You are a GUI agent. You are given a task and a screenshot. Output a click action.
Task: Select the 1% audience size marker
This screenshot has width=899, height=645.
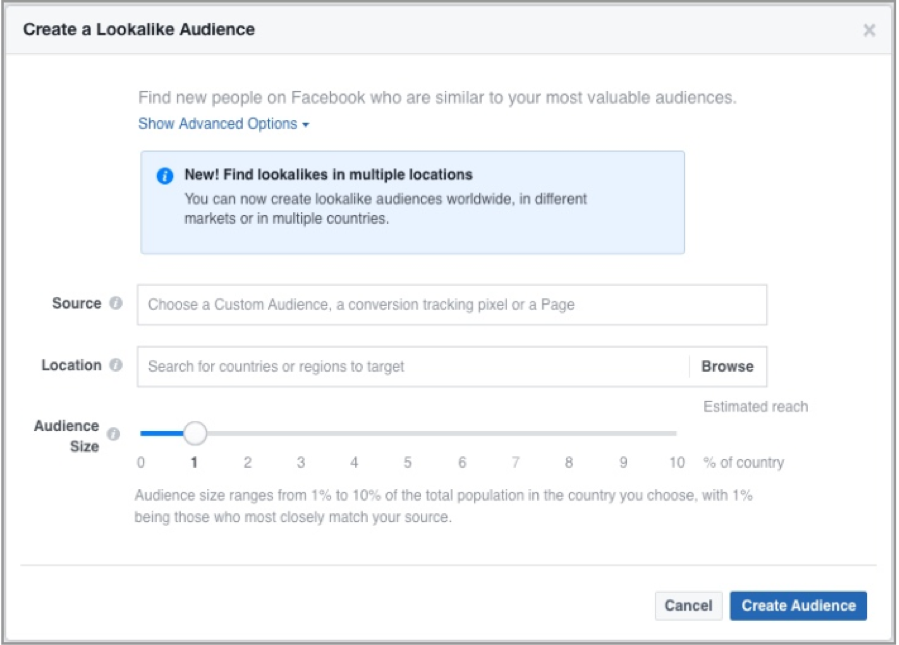point(194,433)
